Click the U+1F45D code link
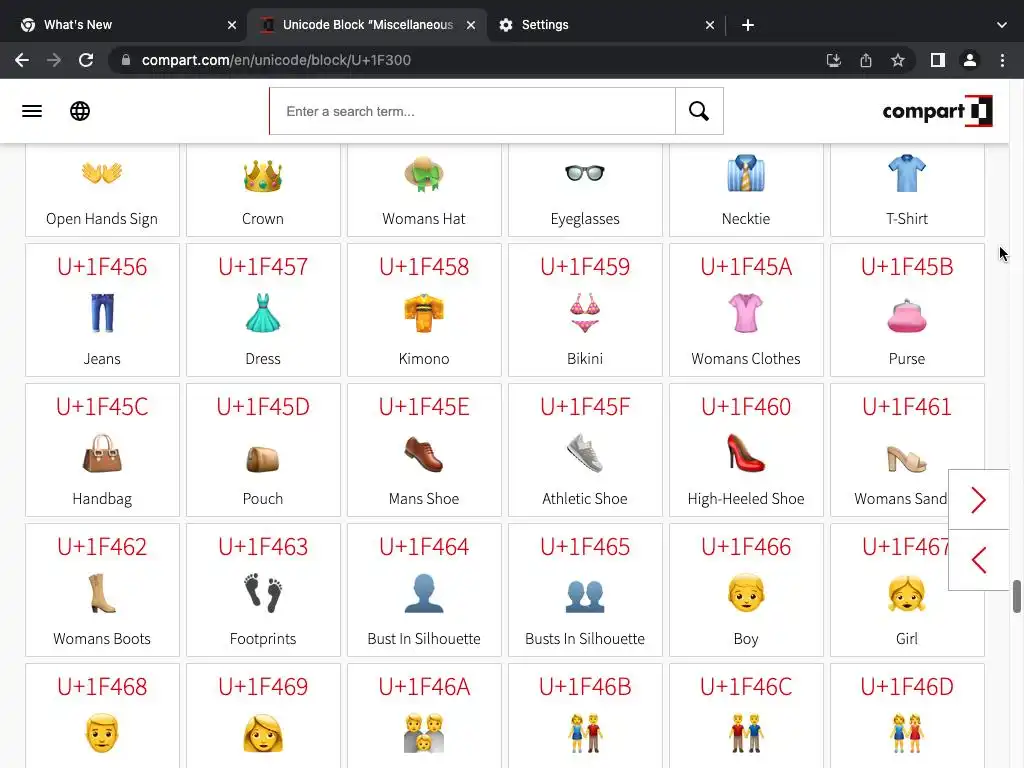 point(263,407)
